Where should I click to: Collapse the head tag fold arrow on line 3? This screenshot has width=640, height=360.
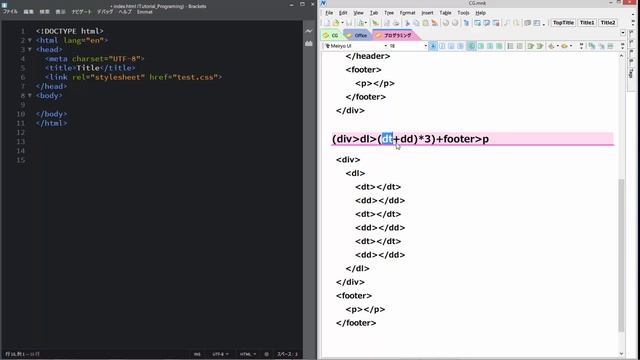tap(30, 49)
